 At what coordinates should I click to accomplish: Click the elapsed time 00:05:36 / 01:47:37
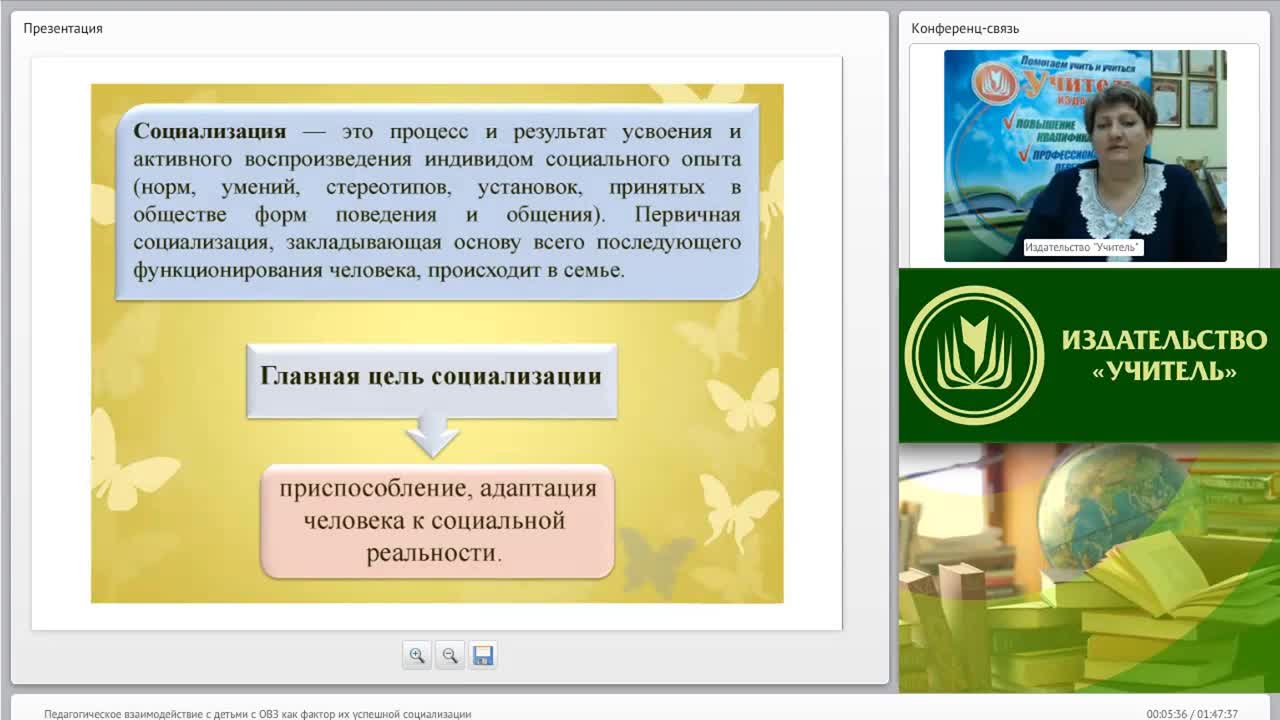[x=1192, y=714]
